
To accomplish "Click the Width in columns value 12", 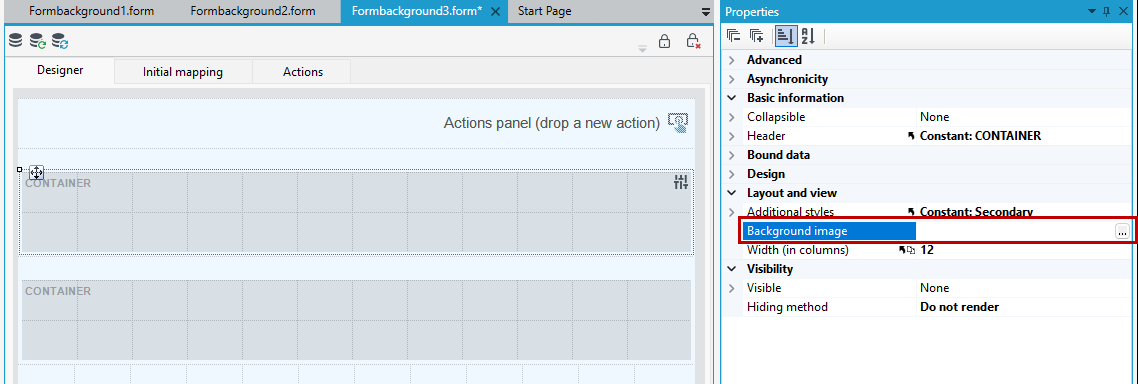I will [x=927, y=250].
